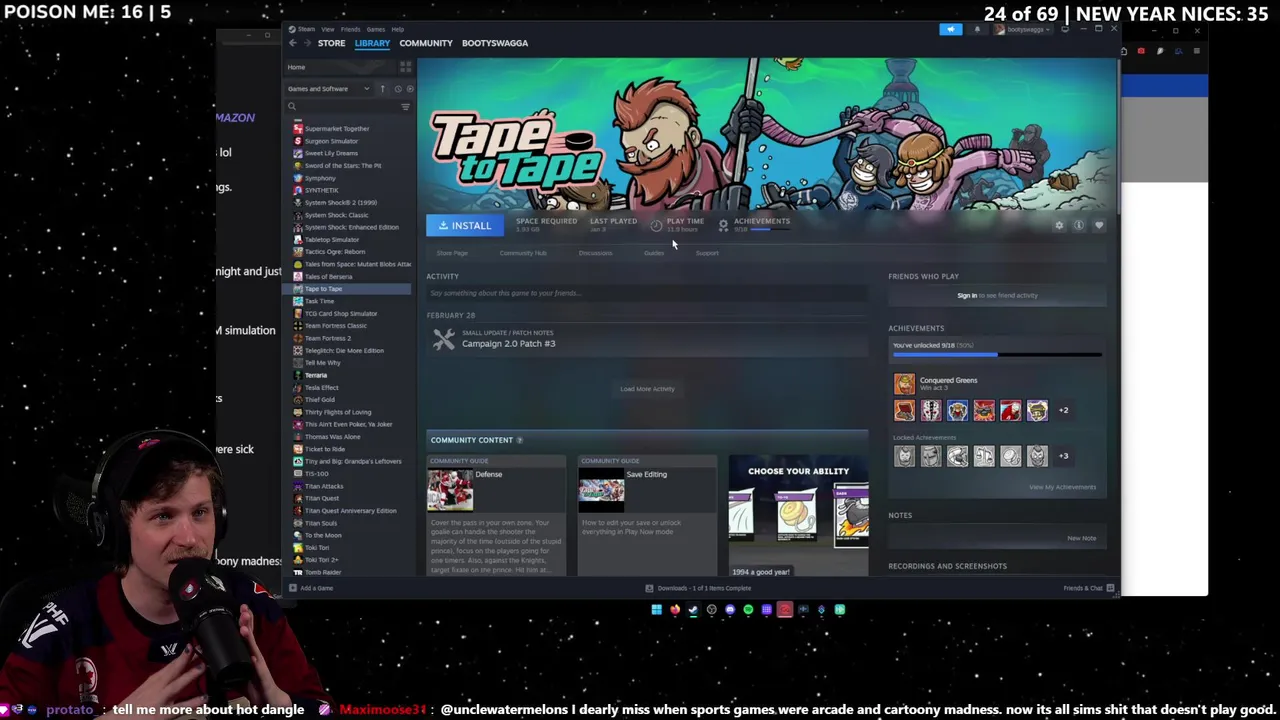The width and height of the screenshot is (1280, 720).
Task: Open the BOOTYSWAGGA profile tab
Action: click(495, 43)
